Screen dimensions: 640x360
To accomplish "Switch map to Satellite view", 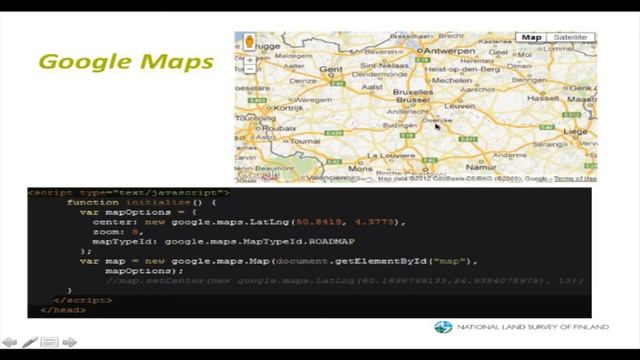I will click(x=570, y=37).
